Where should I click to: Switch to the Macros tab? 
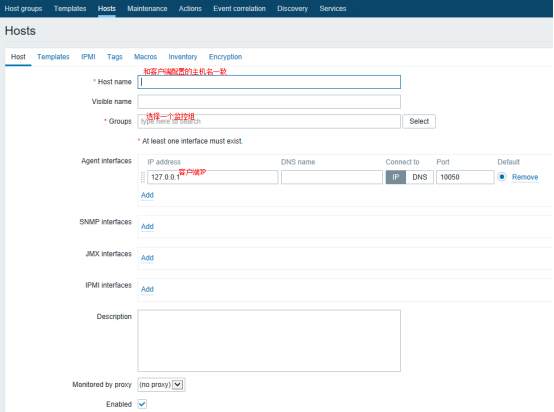coord(145,57)
